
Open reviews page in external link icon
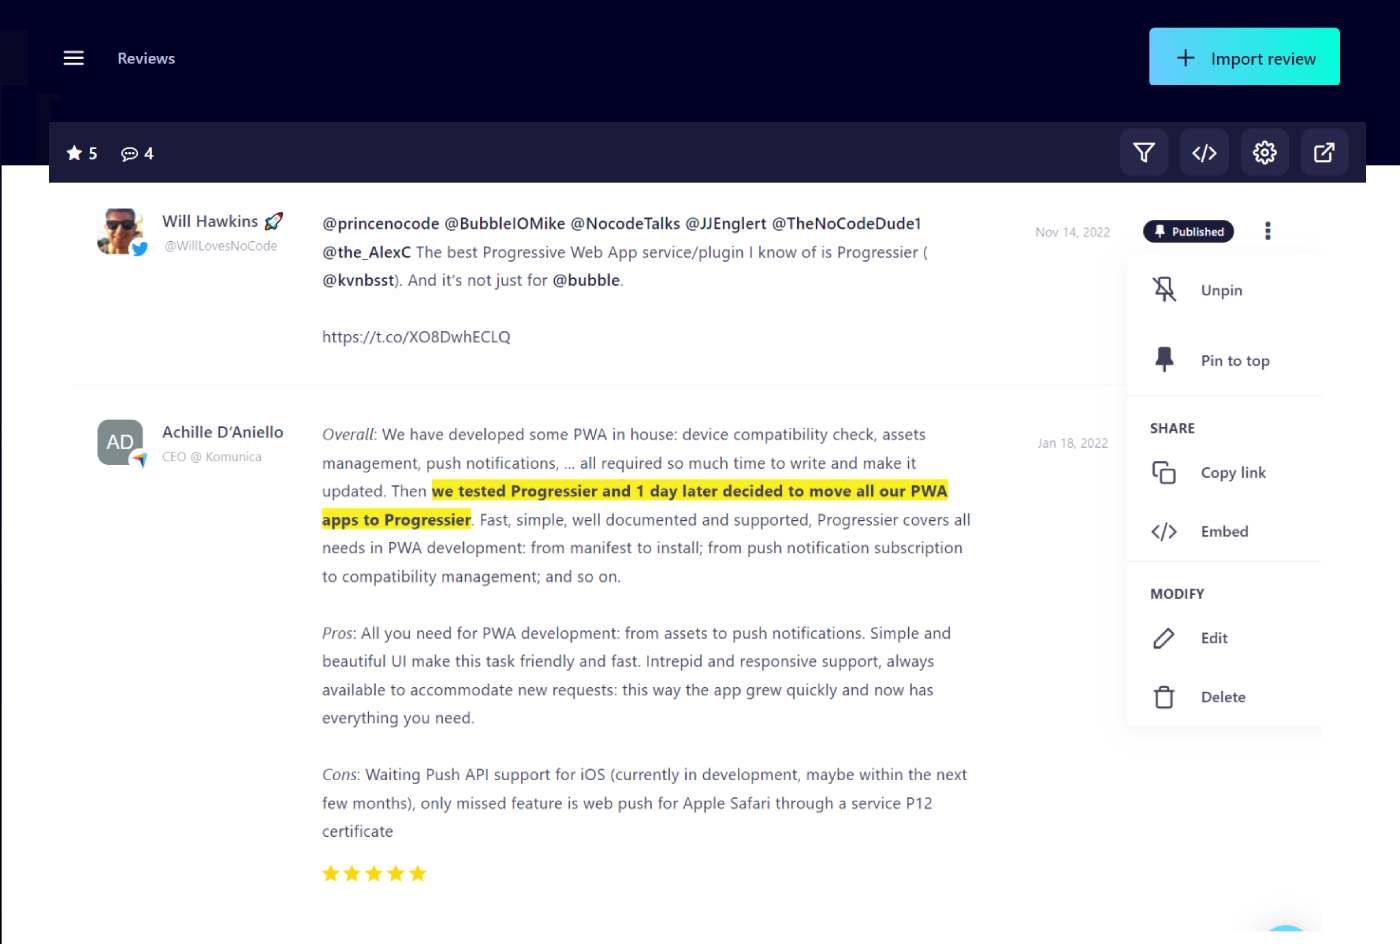tap(1324, 152)
